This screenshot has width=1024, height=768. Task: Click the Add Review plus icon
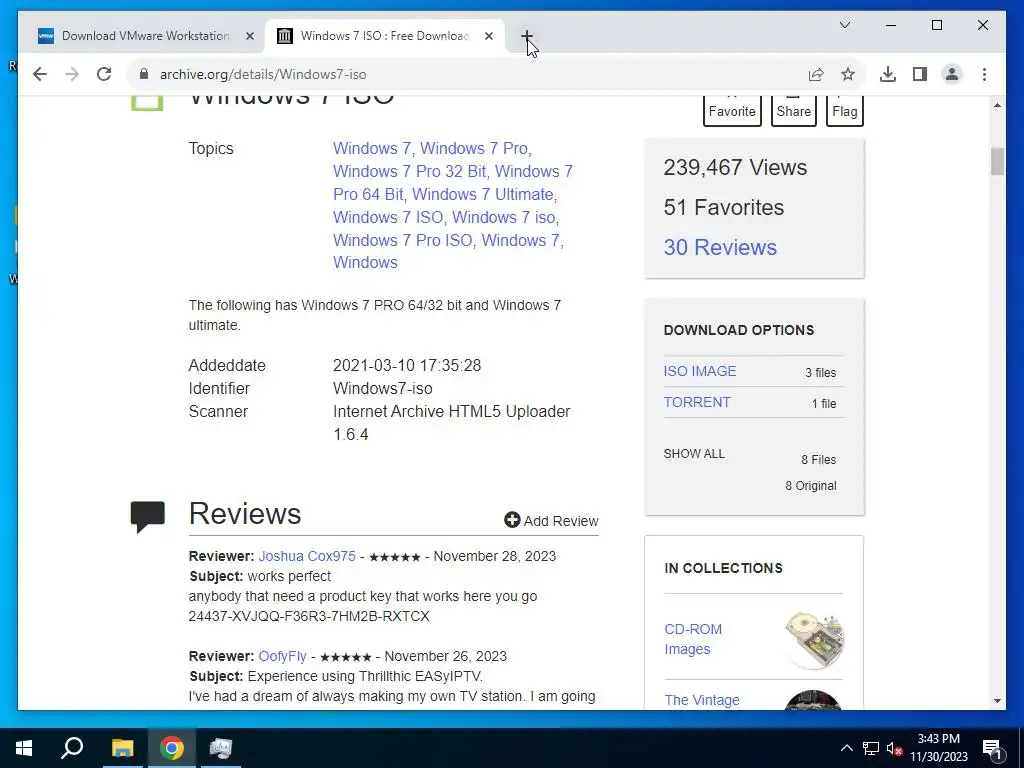[x=512, y=520]
